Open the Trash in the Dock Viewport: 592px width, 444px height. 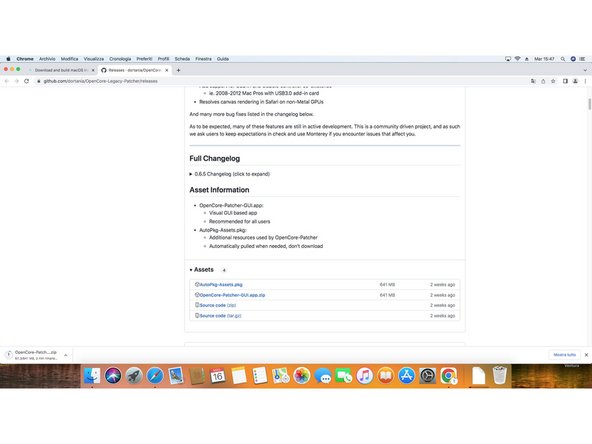pyautogui.click(x=500, y=375)
